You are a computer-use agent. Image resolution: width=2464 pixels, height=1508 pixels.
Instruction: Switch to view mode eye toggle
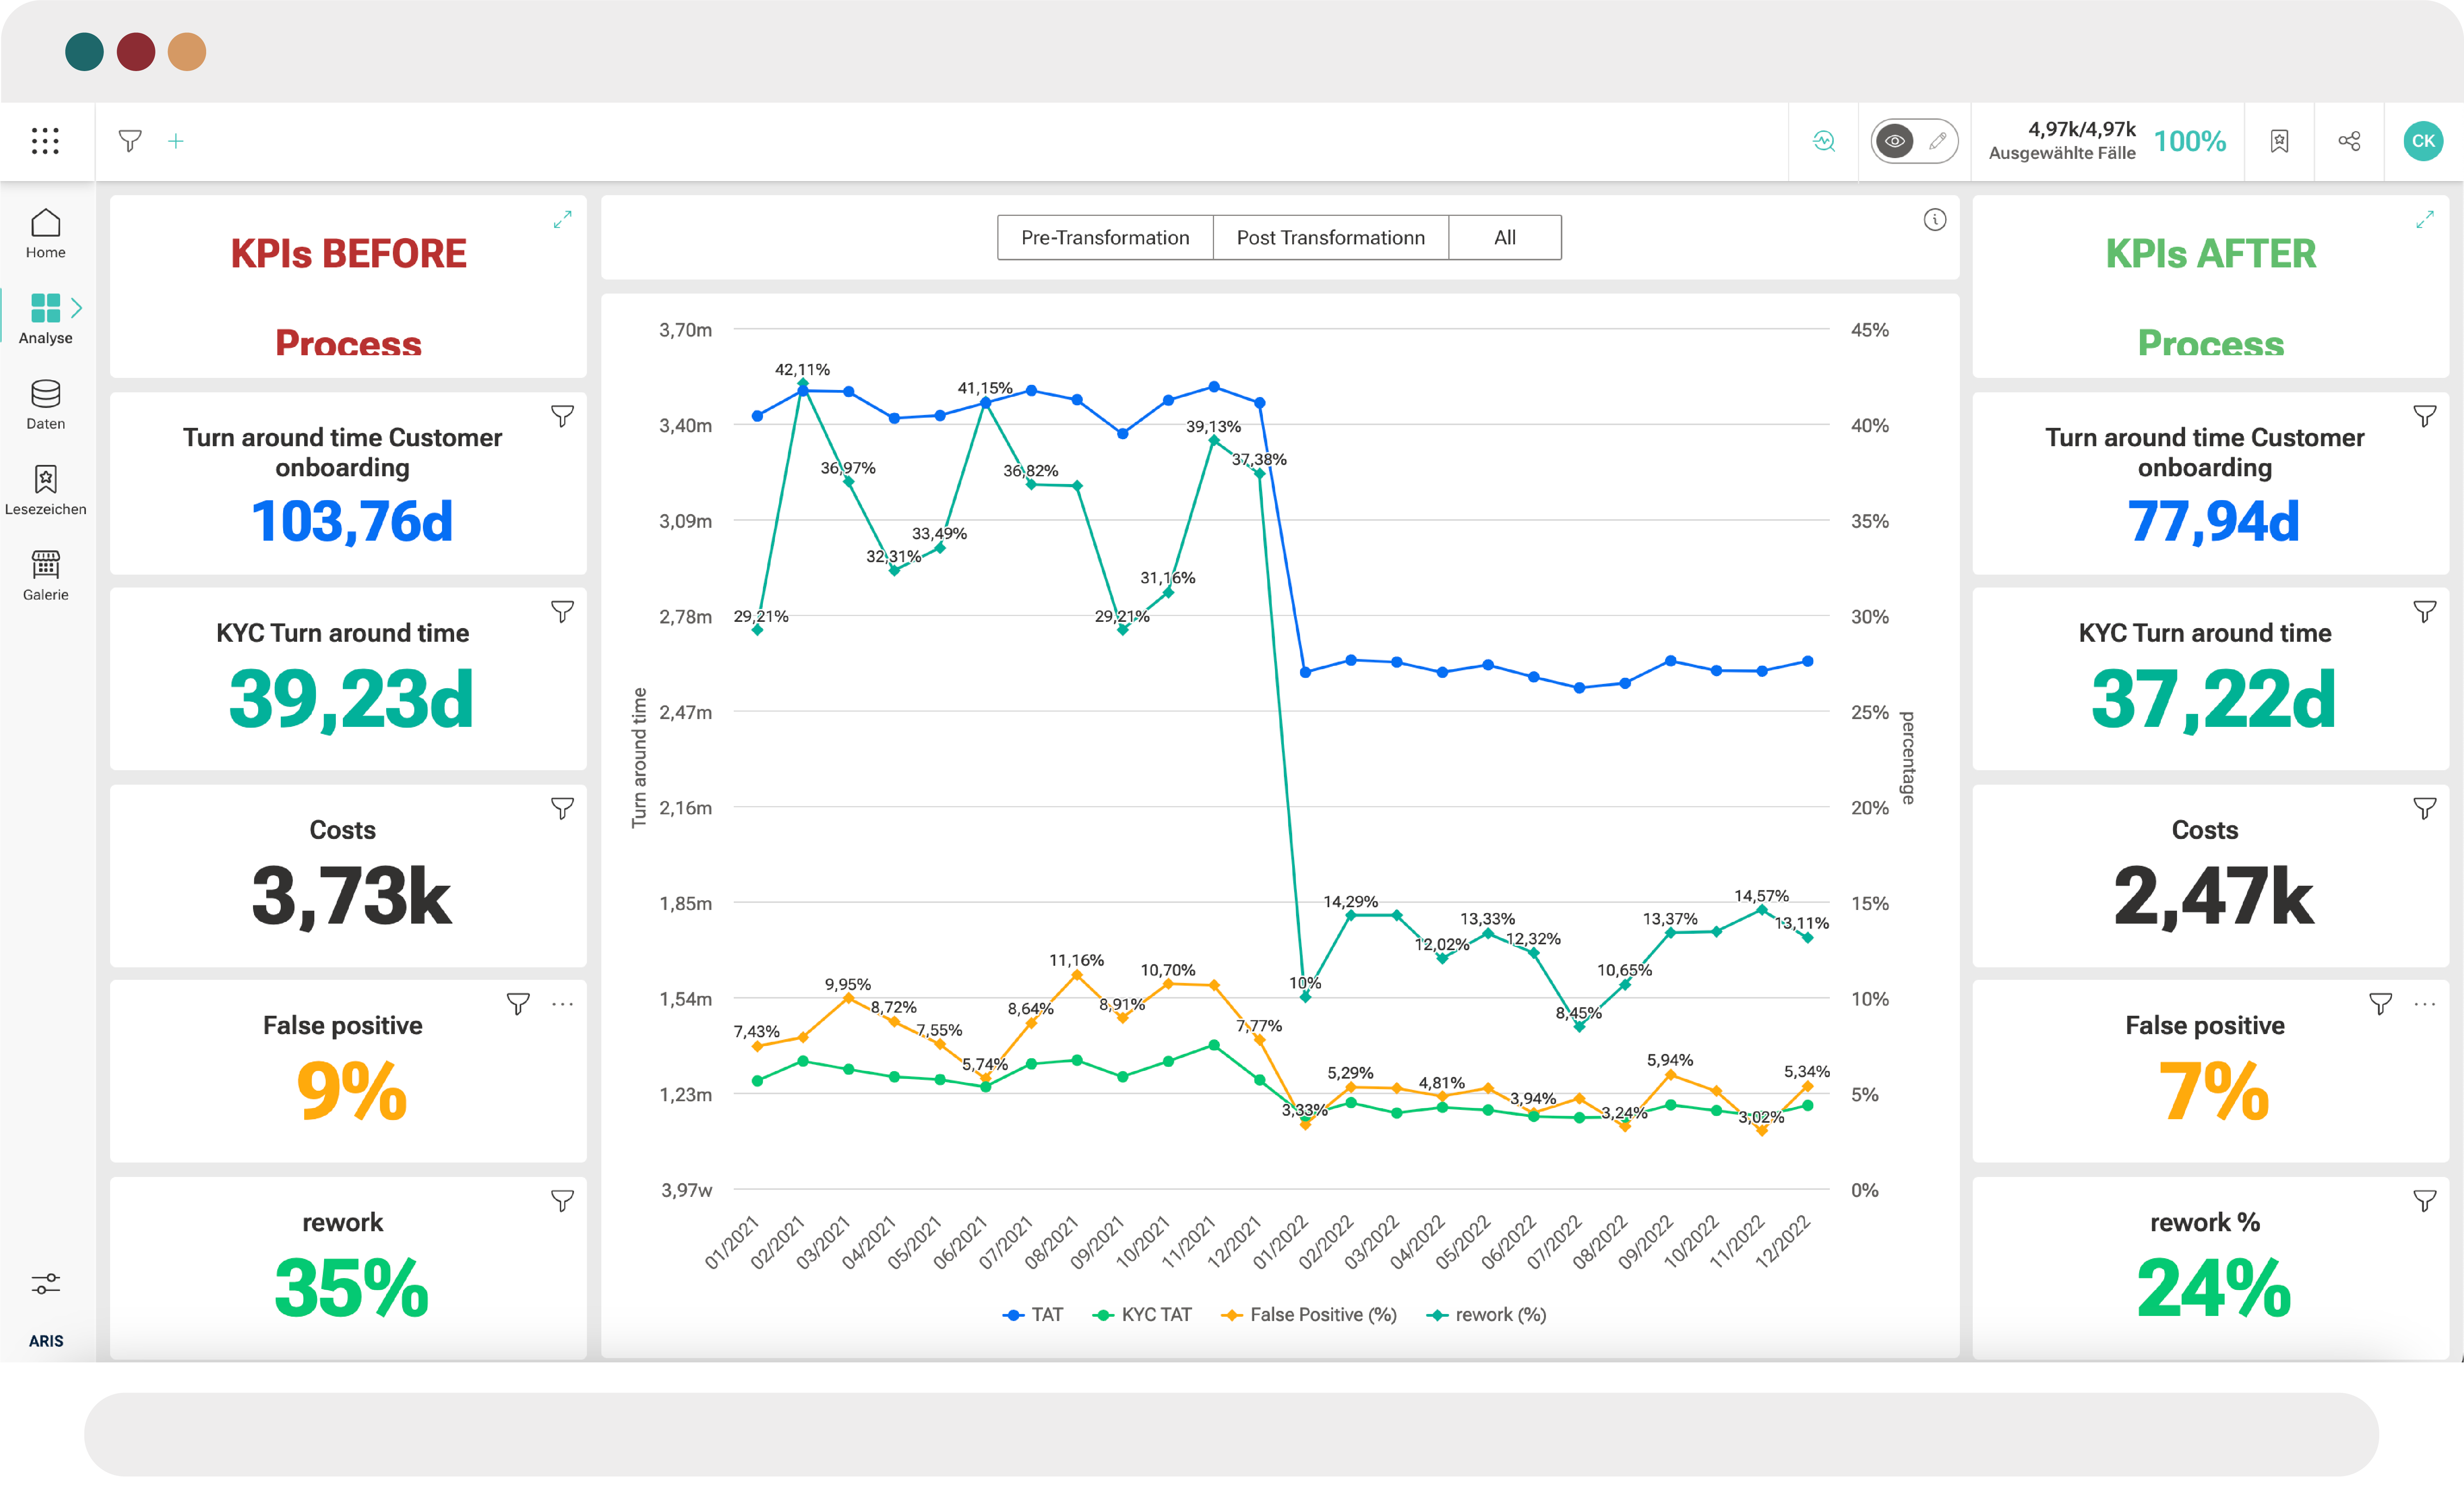coord(1894,141)
